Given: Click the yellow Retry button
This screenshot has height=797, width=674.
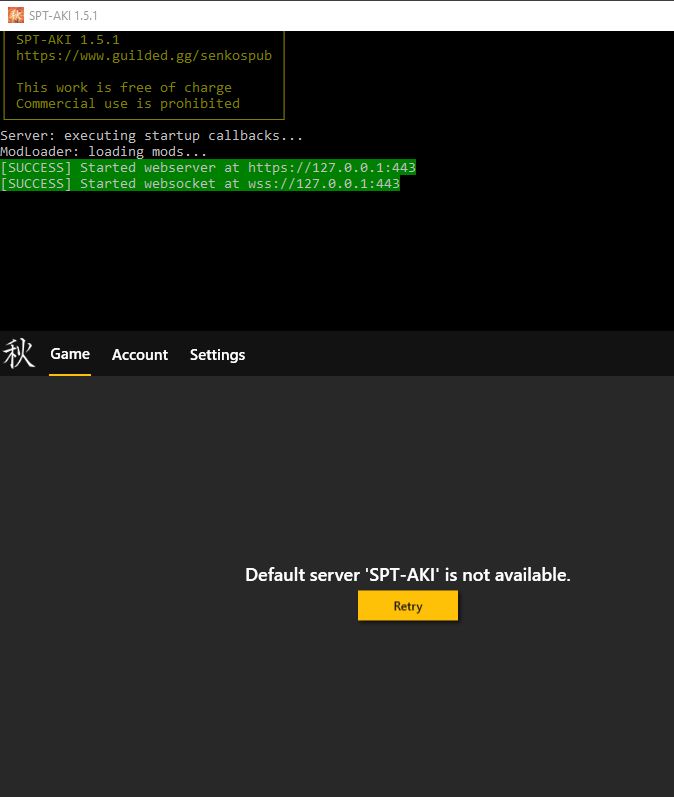Looking at the screenshot, I should click(x=408, y=605).
